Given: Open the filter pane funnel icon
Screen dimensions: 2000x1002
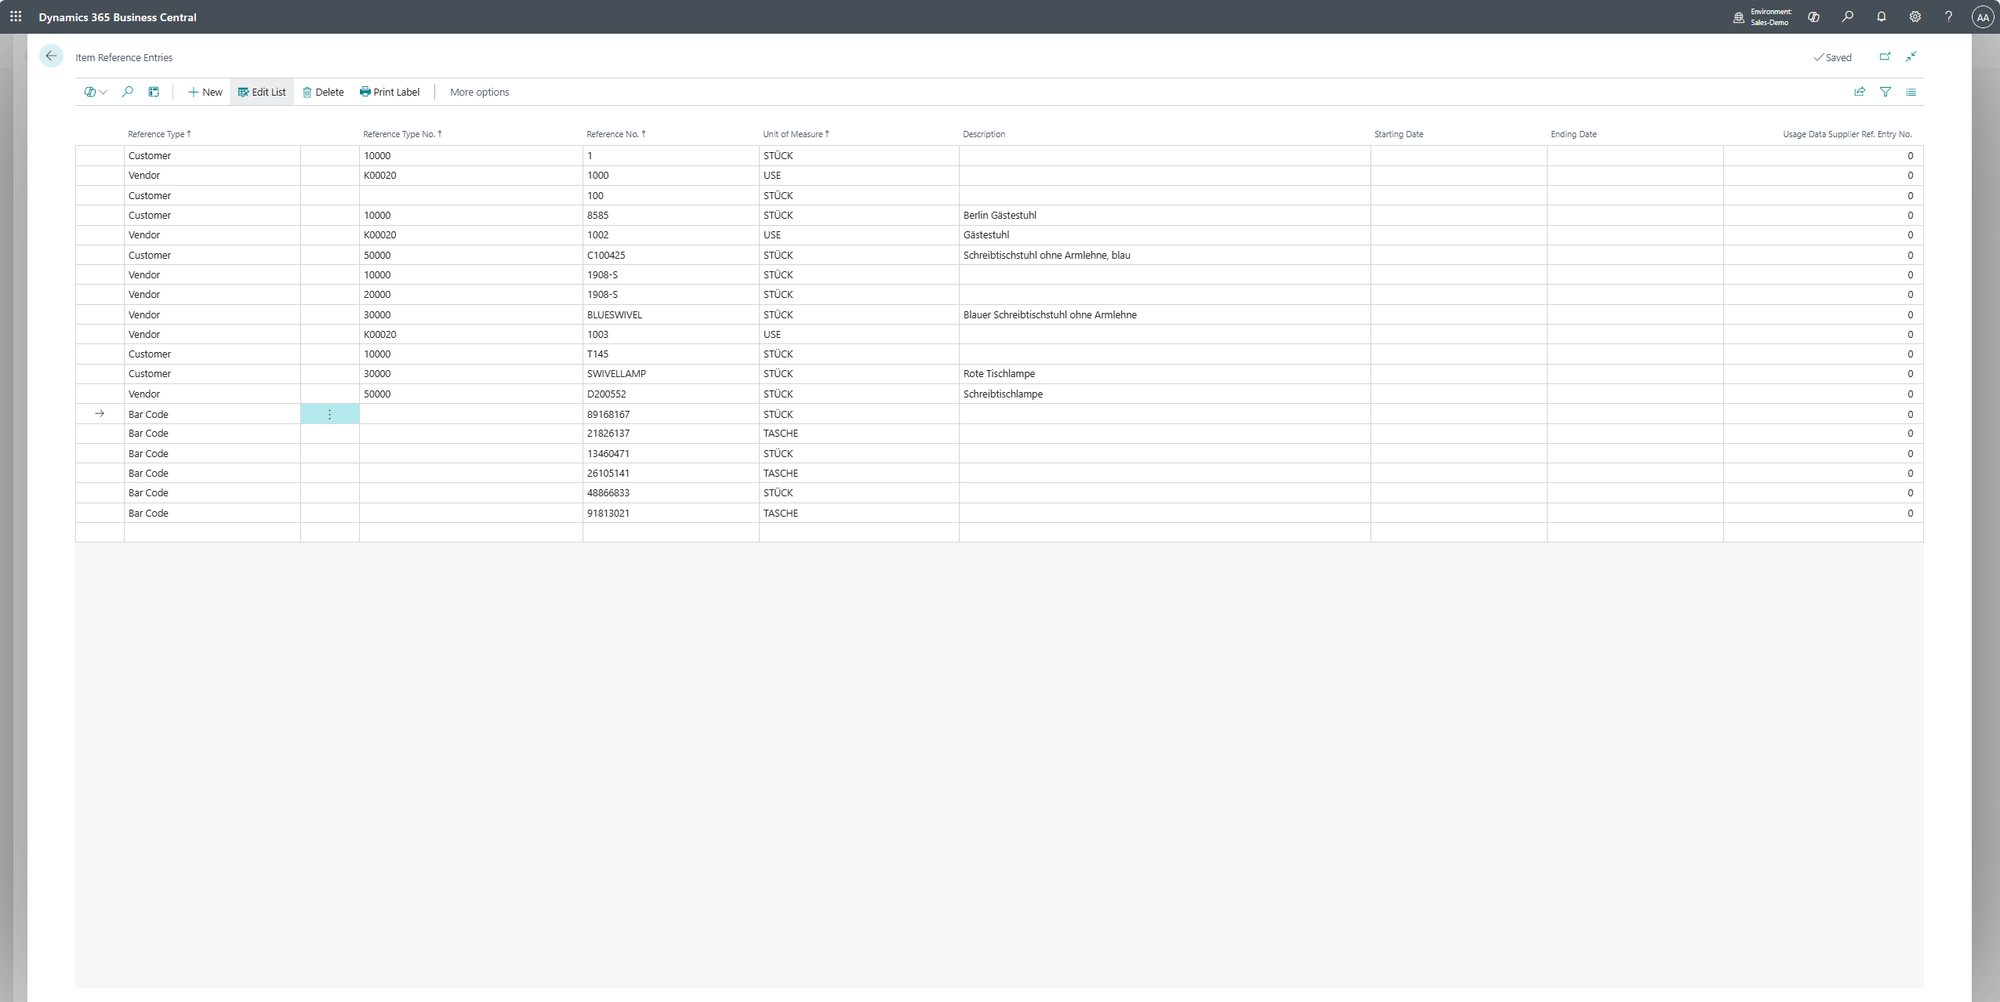Looking at the screenshot, I should coord(1885,92).
